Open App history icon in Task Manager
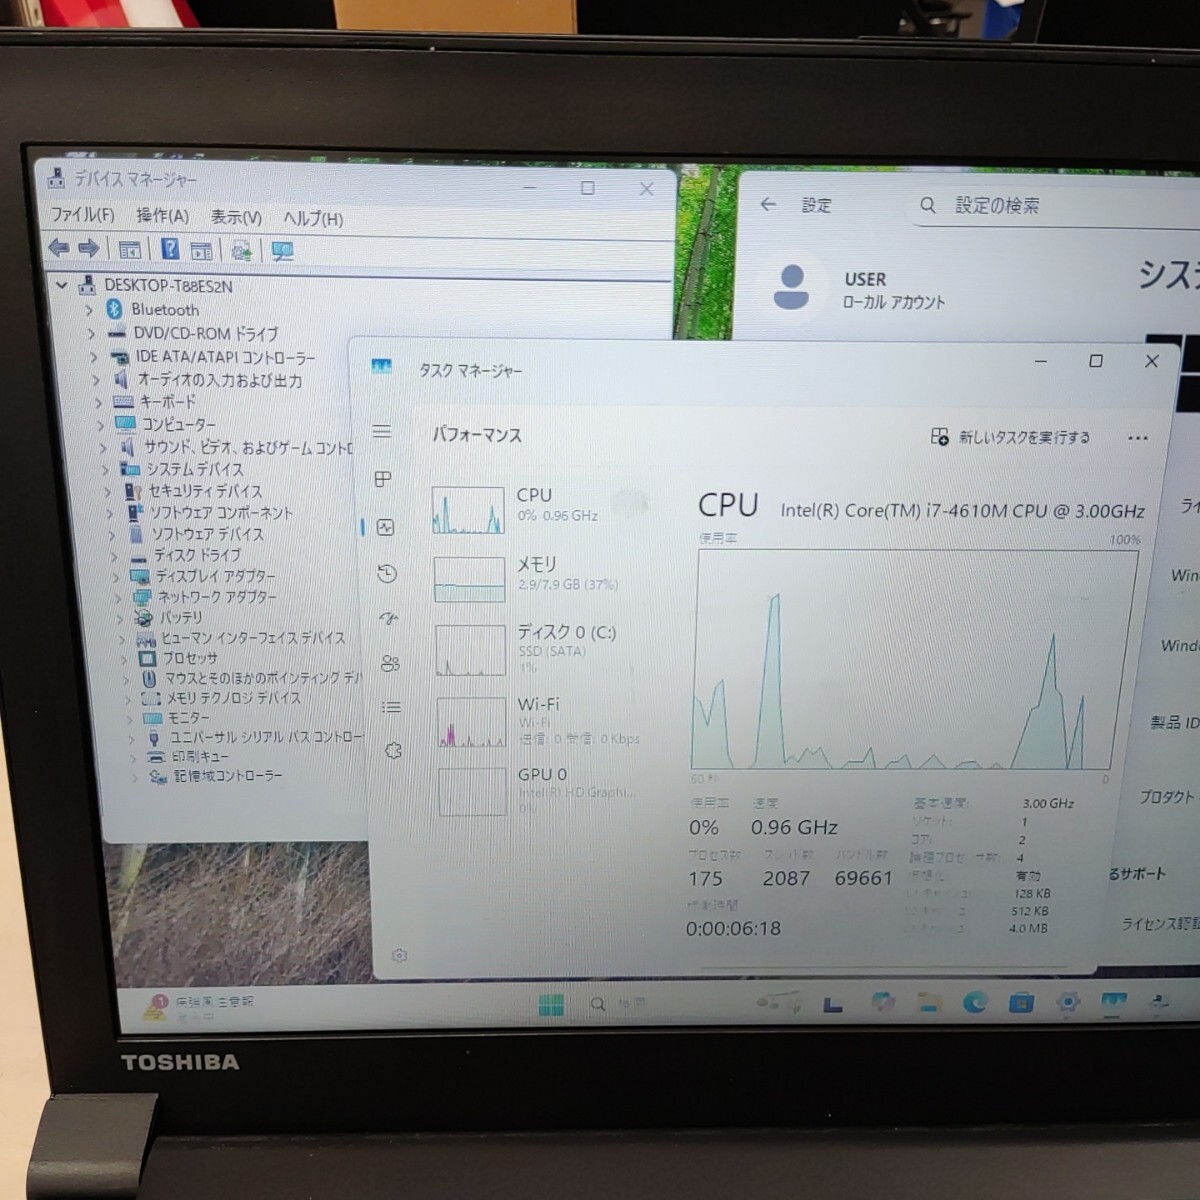Image resolution: width=1200 pixels, height=1200 pixels. pyautogui.click(x=387, y=574)
